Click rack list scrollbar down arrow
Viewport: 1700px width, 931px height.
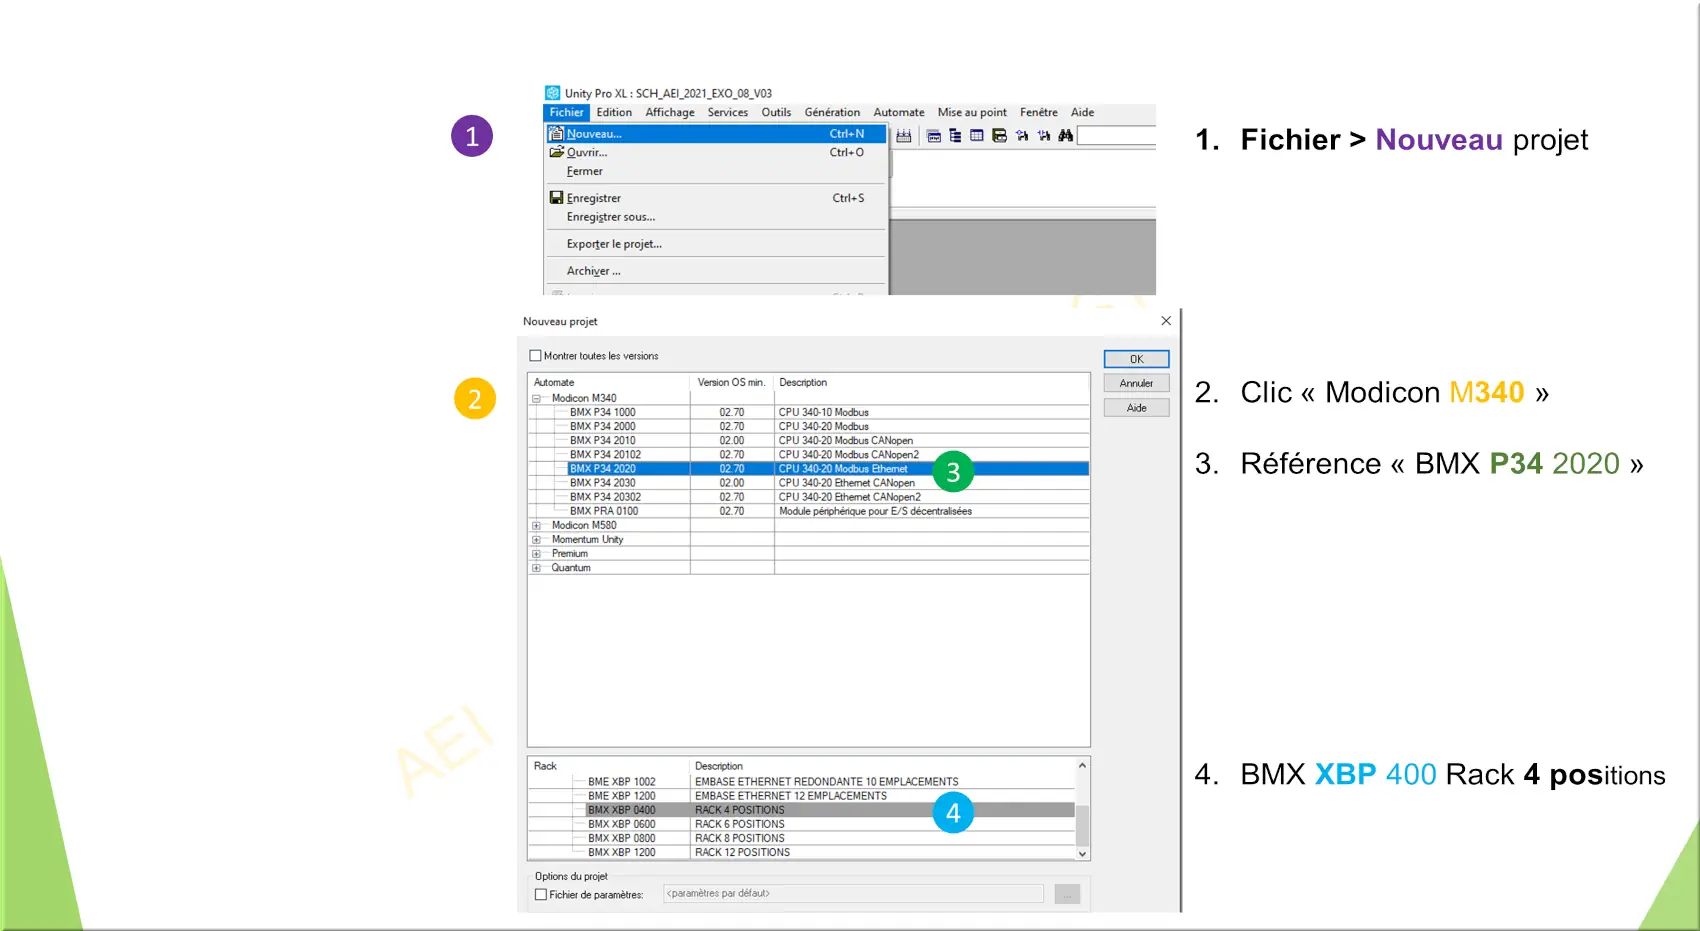(1082, 853)
